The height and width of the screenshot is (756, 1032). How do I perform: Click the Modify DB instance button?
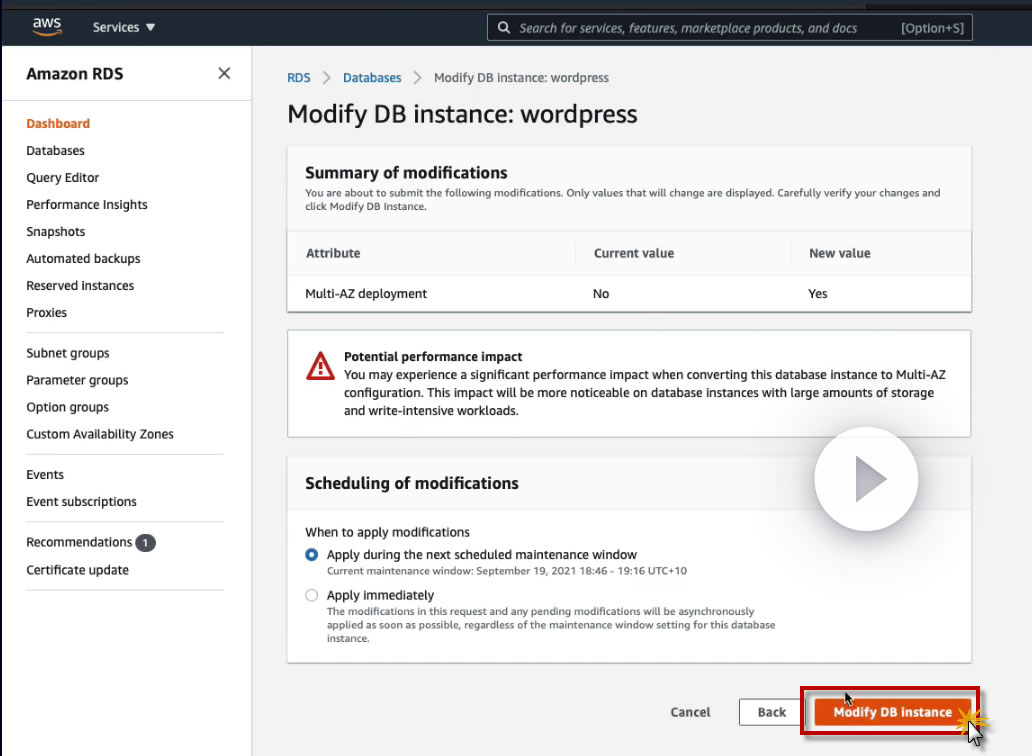pos(892,712)
